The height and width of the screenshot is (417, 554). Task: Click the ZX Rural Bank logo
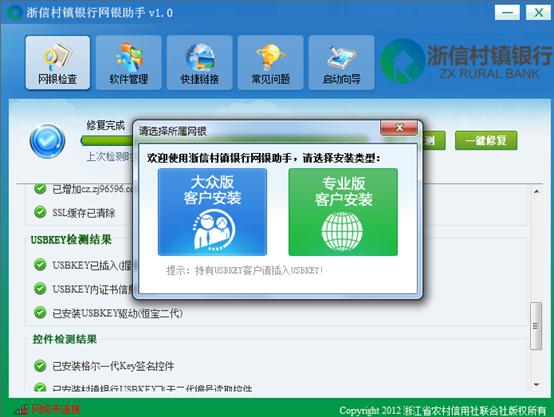[466, 61]
